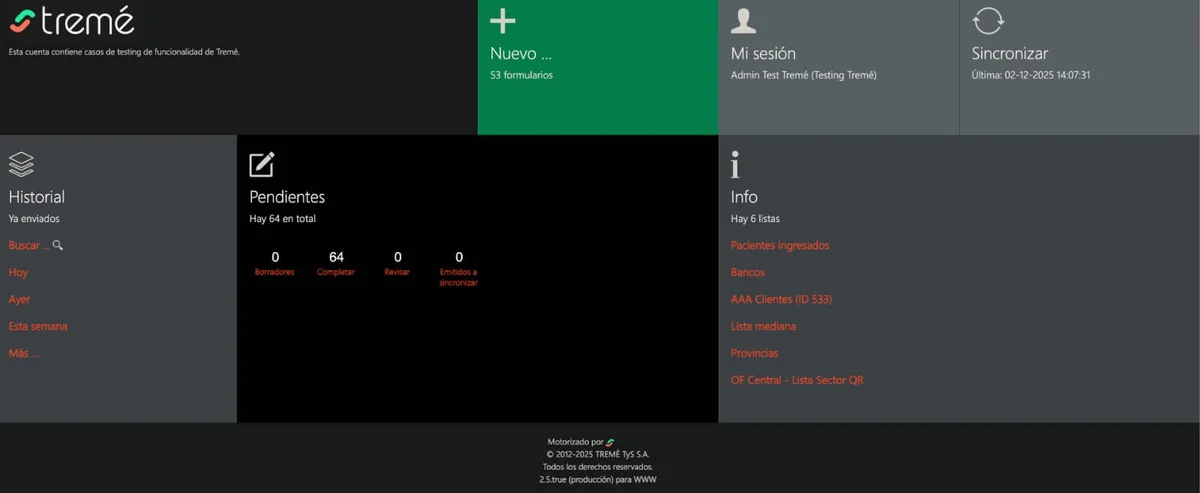Click the small Tremé logo in footer
The image size is (1200, 493).
click(x=610, y=442)
